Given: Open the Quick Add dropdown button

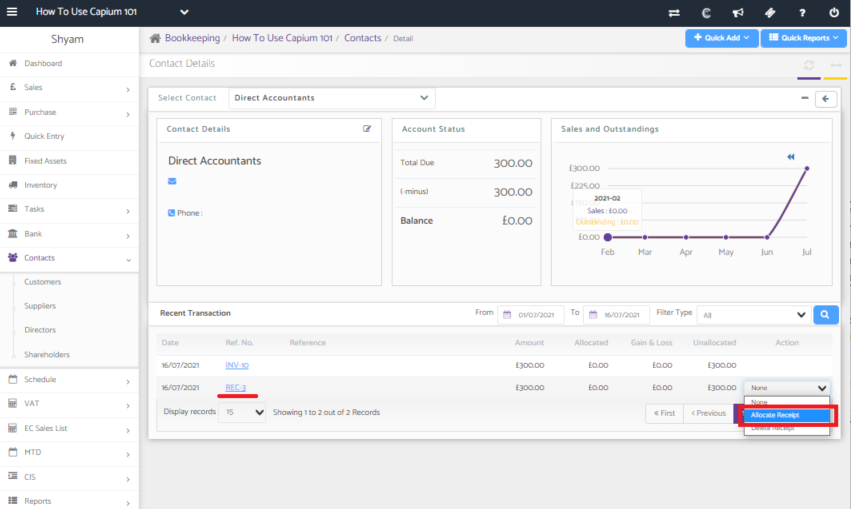Looking at the screenshot, I should click(721, 38).
